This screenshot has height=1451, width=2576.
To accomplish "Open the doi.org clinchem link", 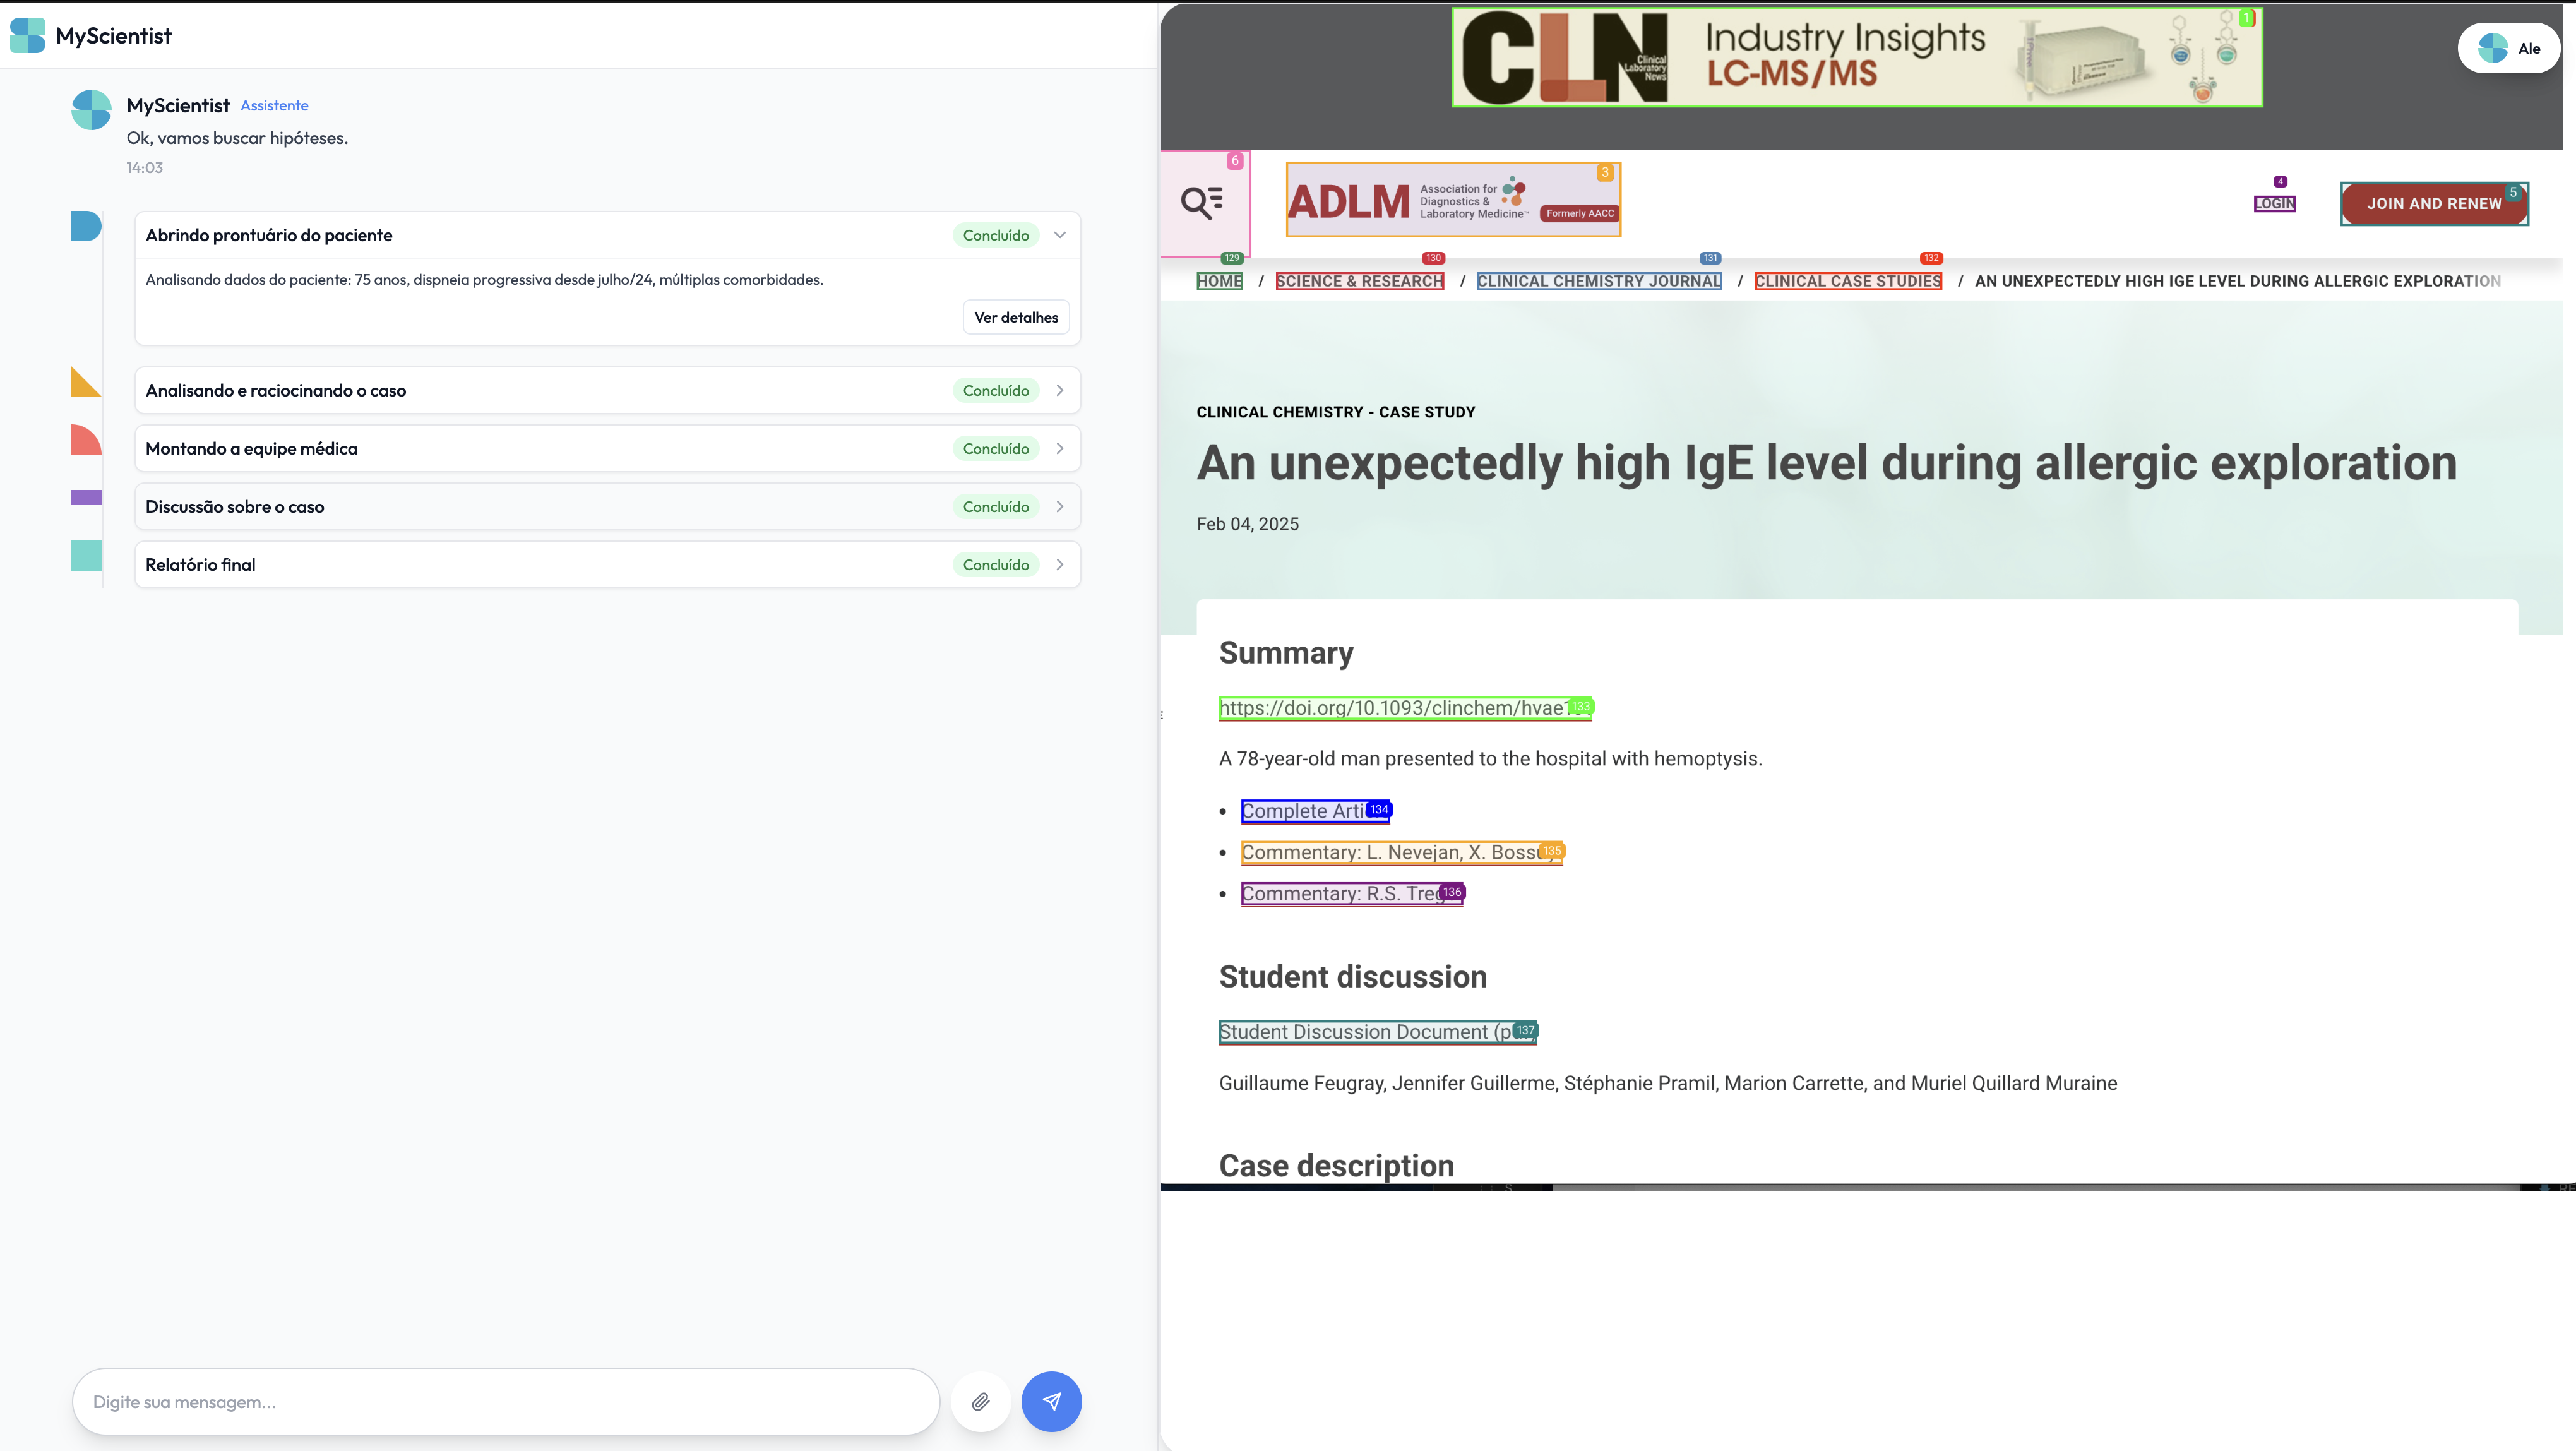I will click(1405, 708).
